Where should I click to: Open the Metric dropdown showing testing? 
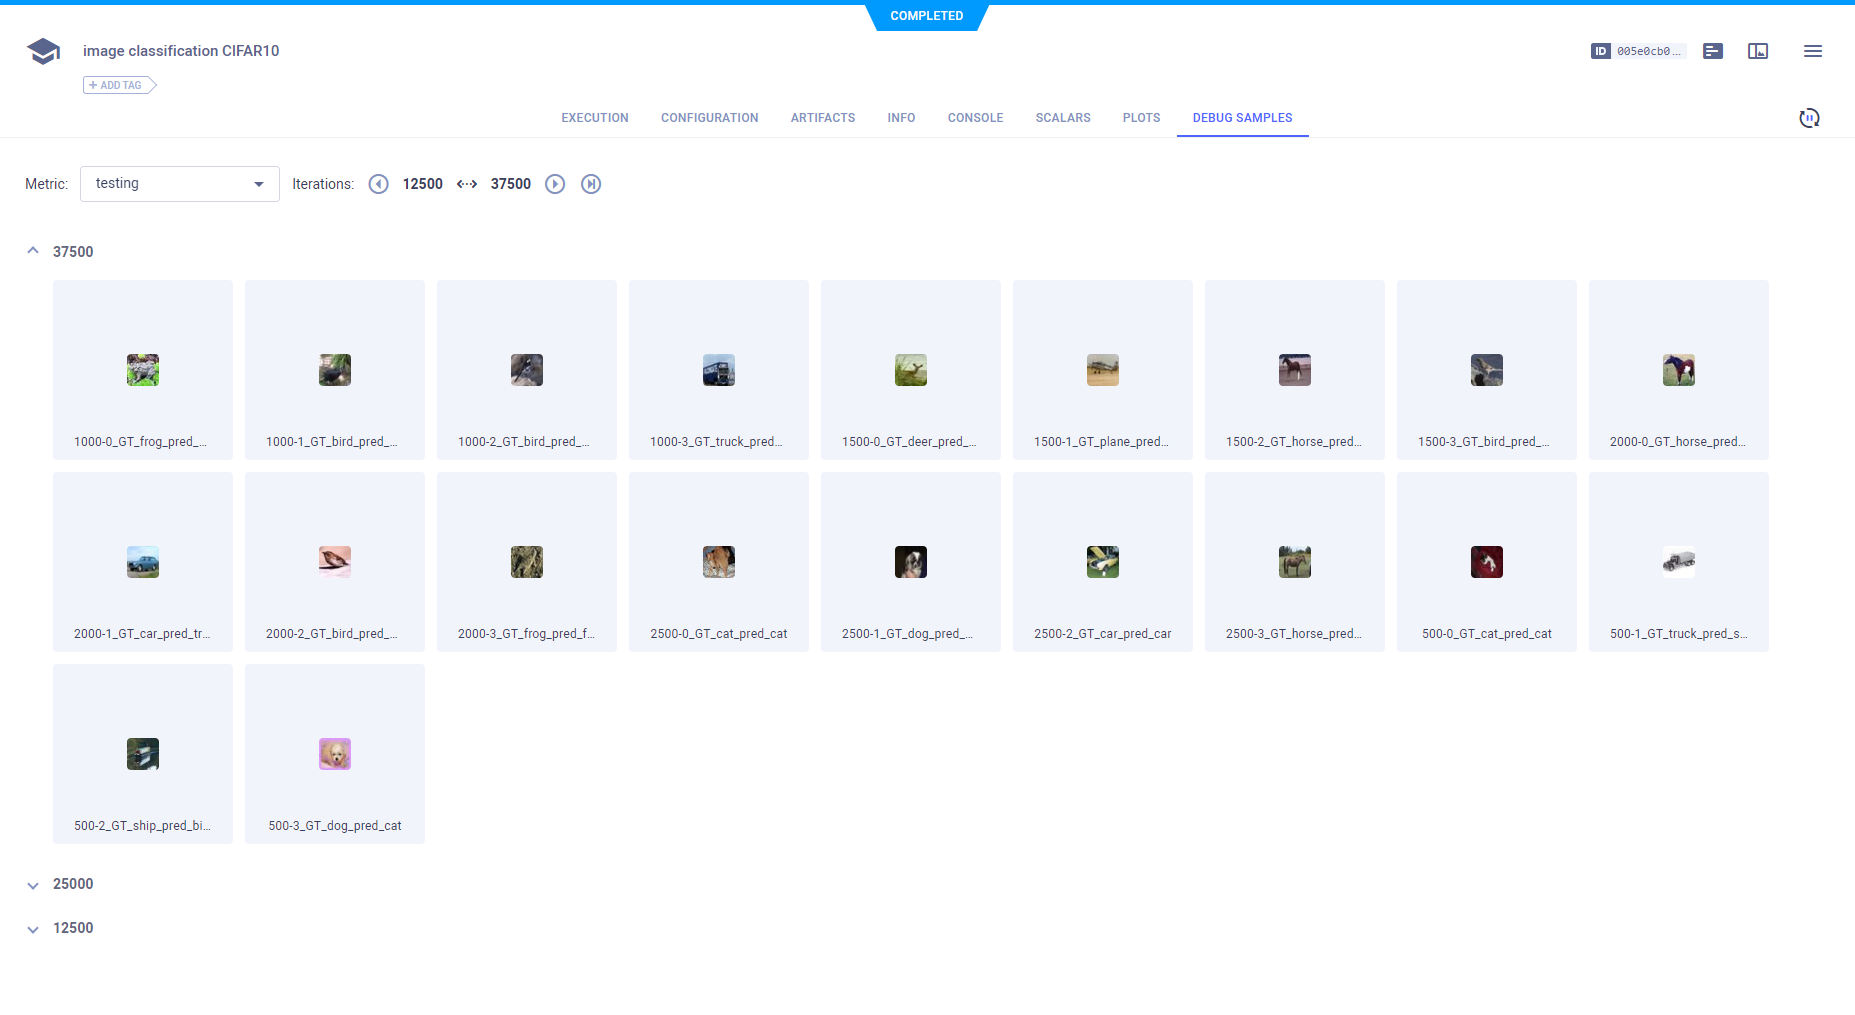(x=180, y=184)
